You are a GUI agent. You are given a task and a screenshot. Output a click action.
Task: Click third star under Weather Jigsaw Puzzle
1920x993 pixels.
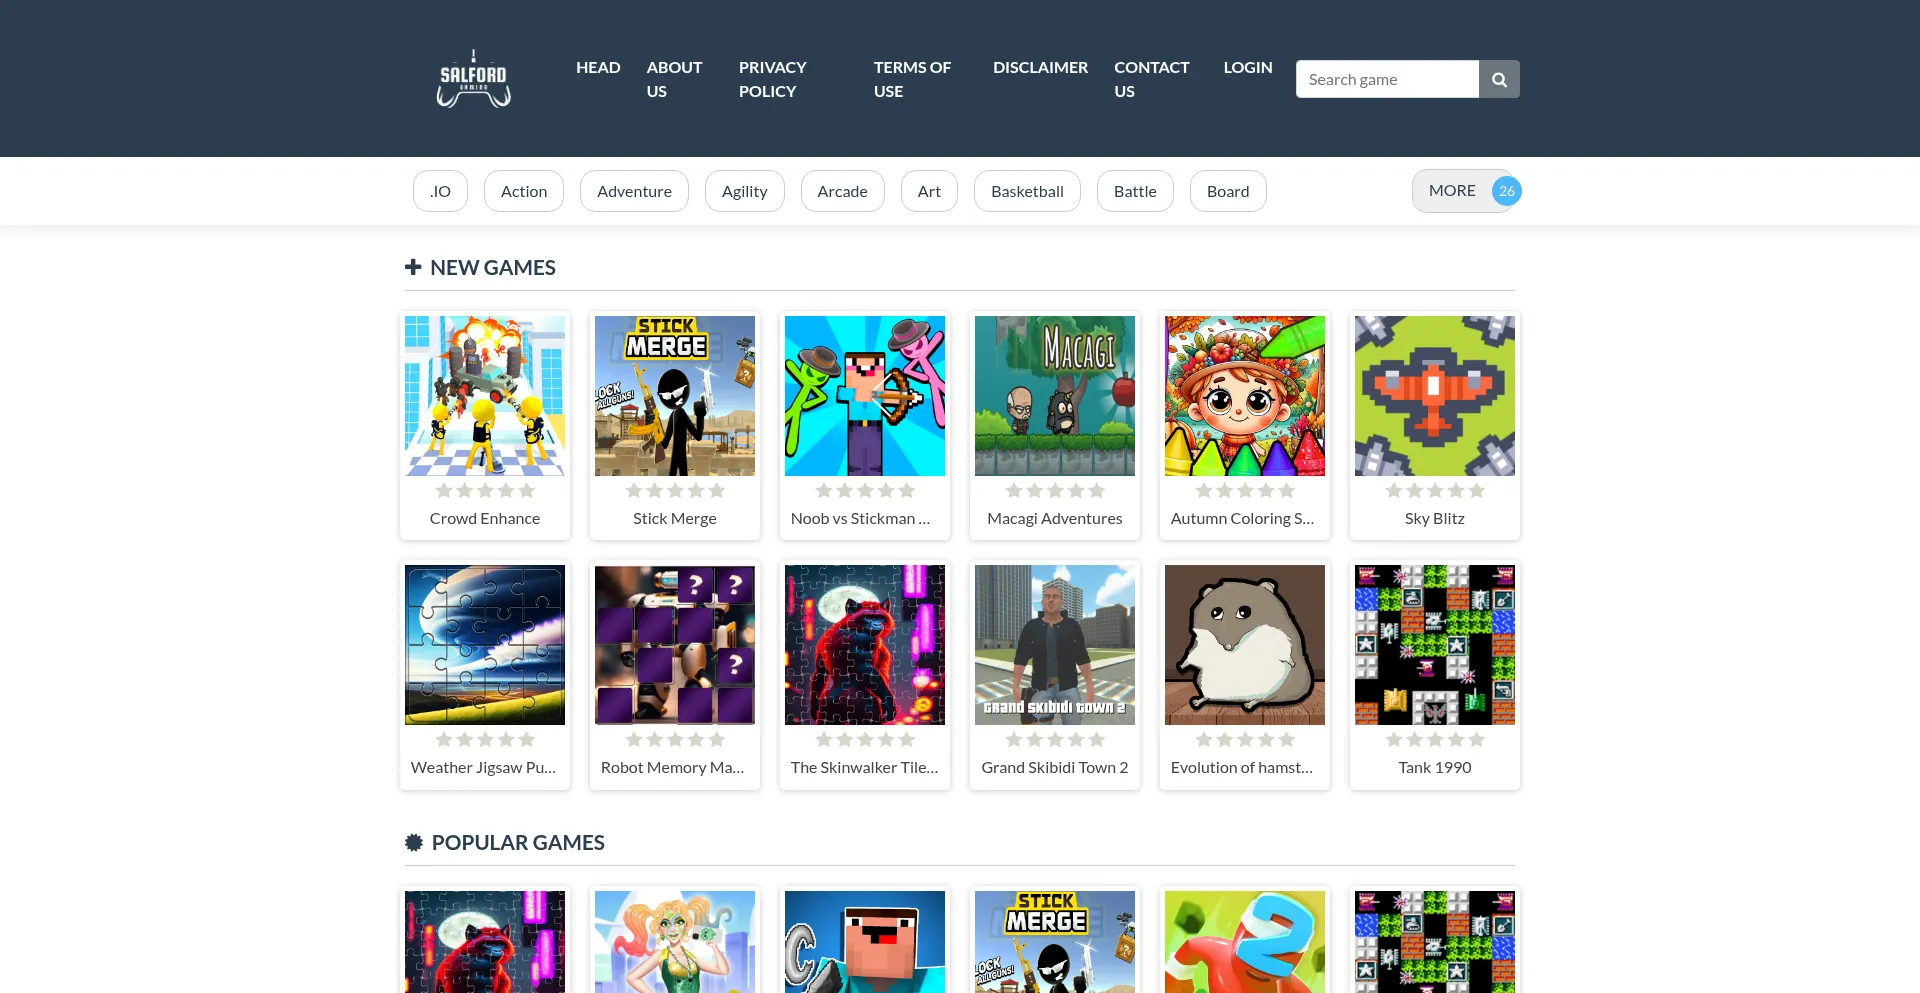(485, 740)
